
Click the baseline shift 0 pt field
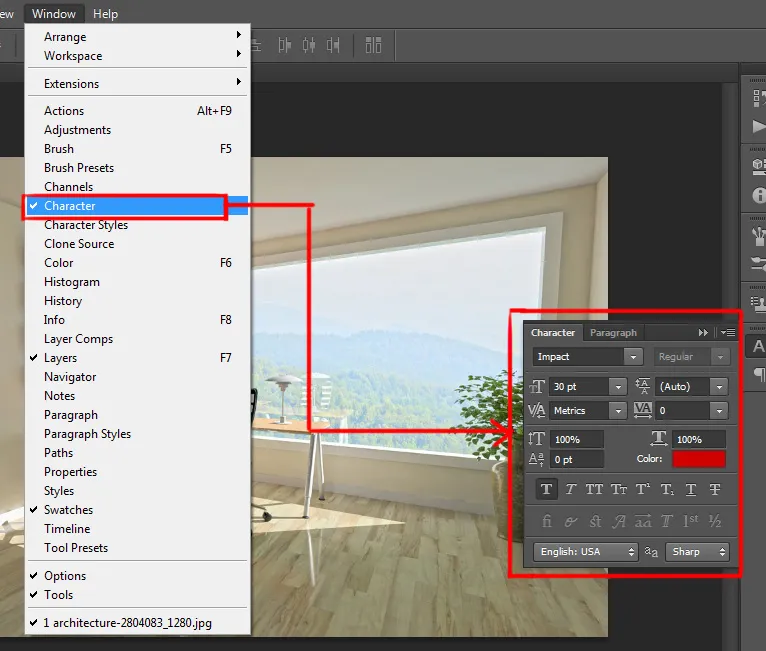point(576,460)
